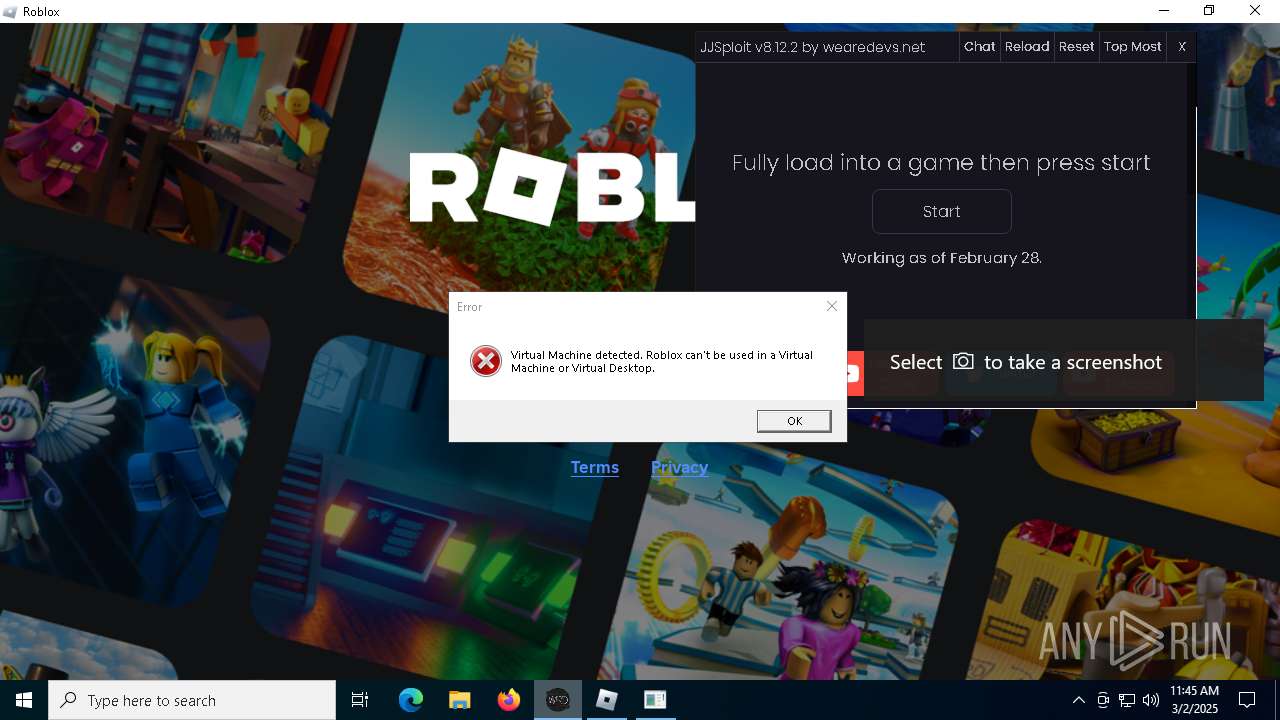Click OK in the Error dialog
1280x720 pixels.
794,421
